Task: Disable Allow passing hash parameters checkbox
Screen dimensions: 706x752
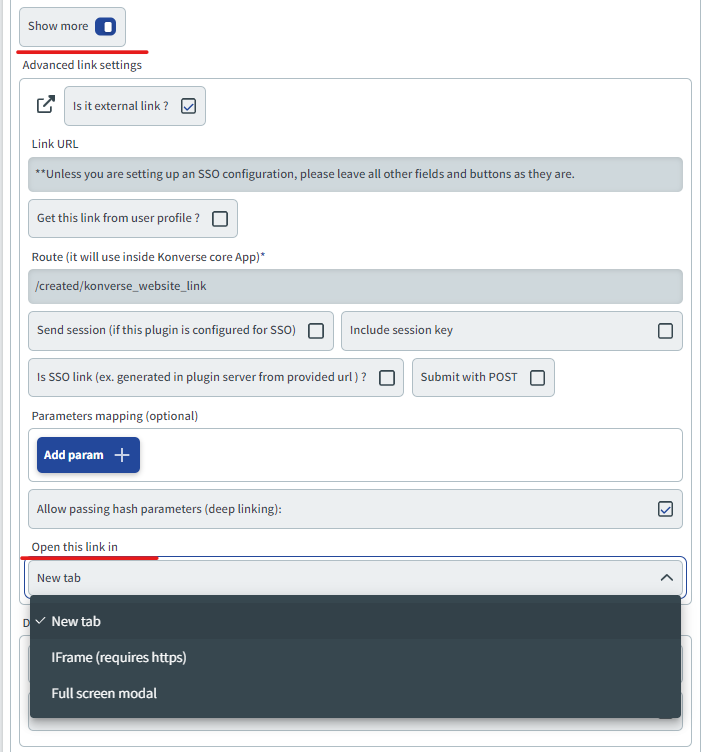Action: point(665,509)
